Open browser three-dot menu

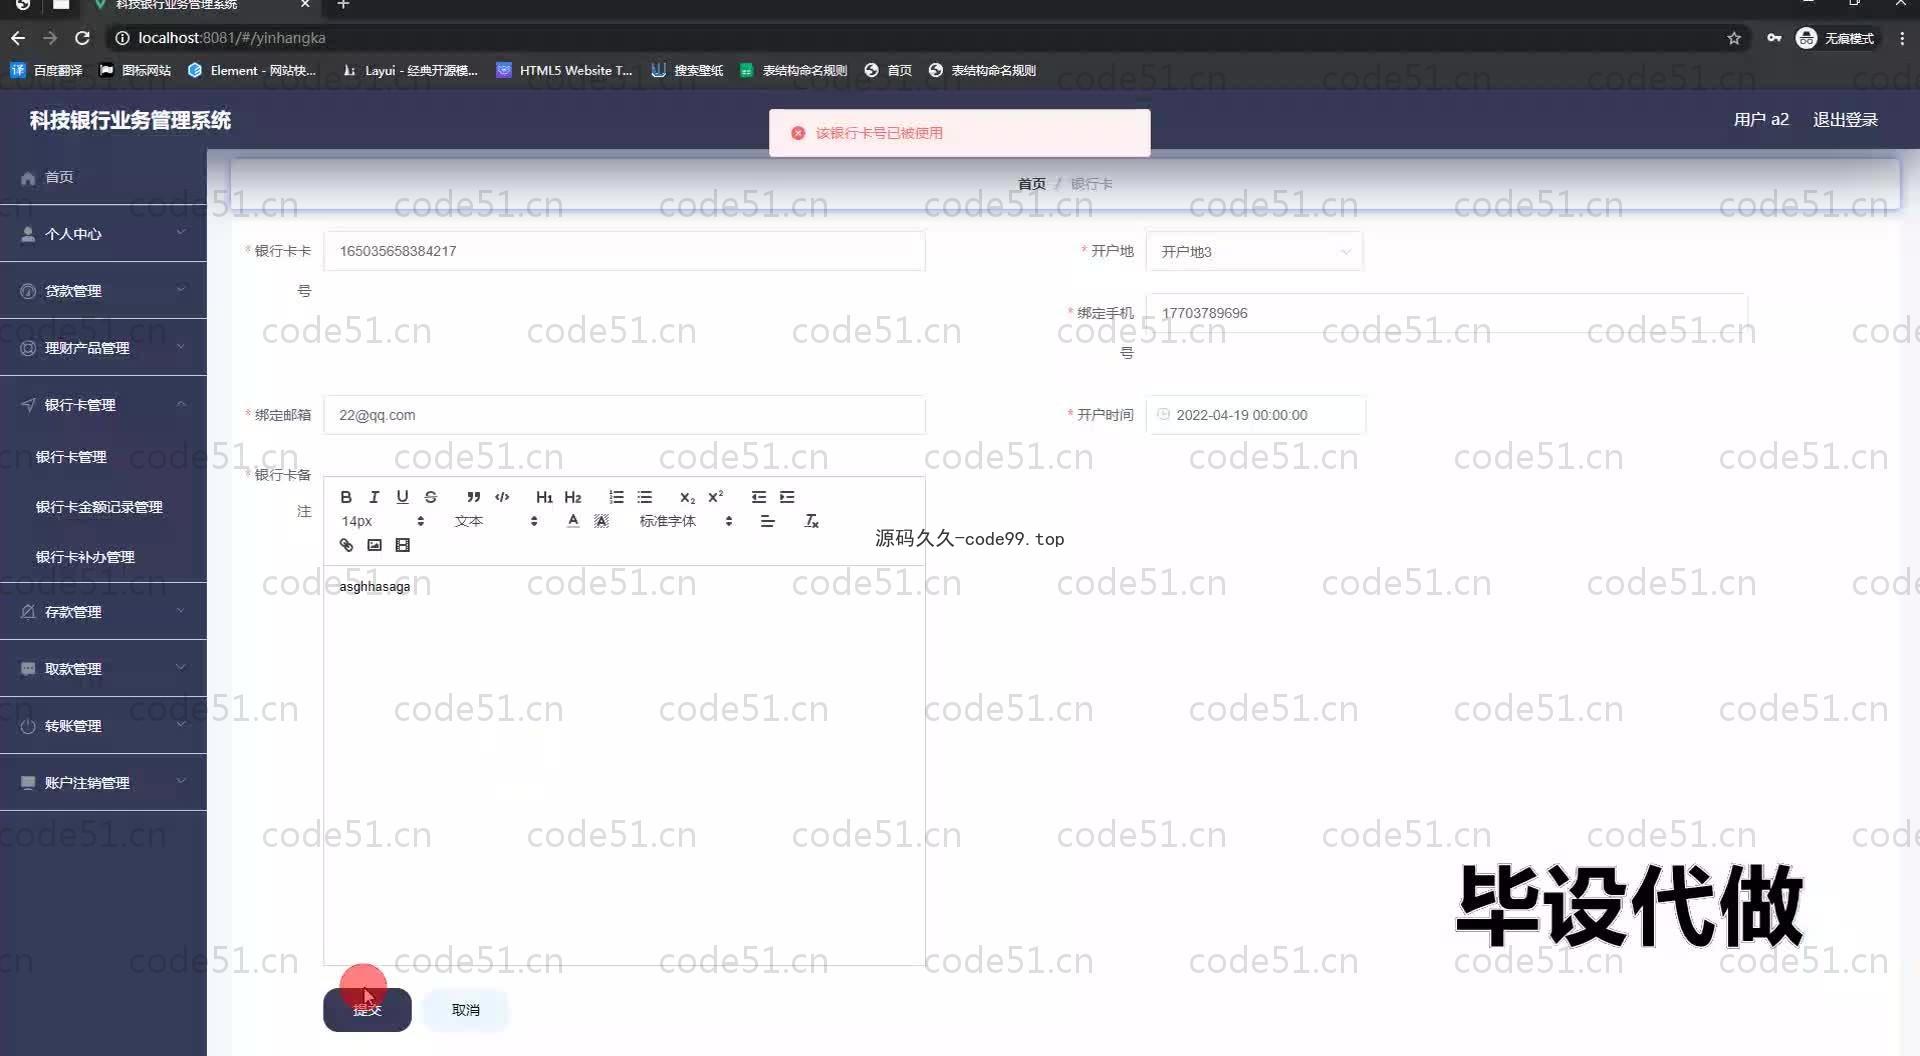click(x=1902, y=38)
